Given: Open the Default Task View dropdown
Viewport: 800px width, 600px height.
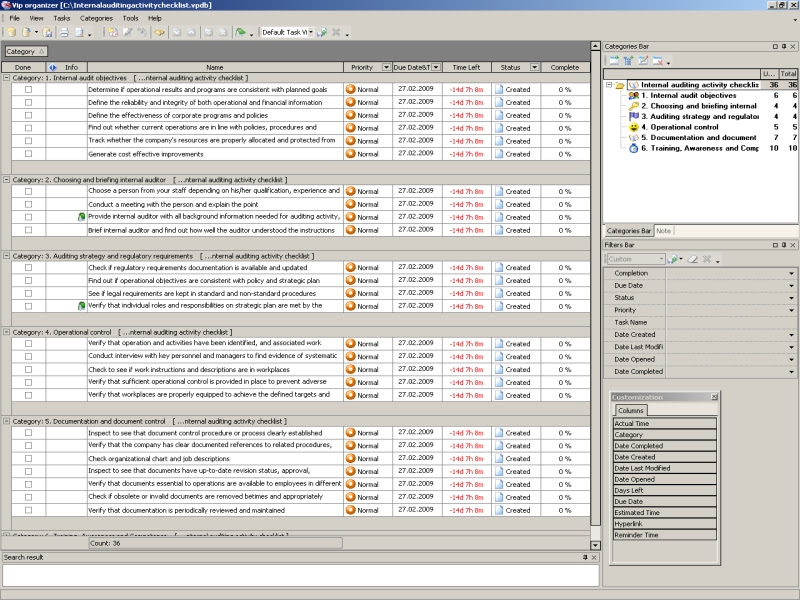Looking at the screenshot, I should (x=311, y=32).
